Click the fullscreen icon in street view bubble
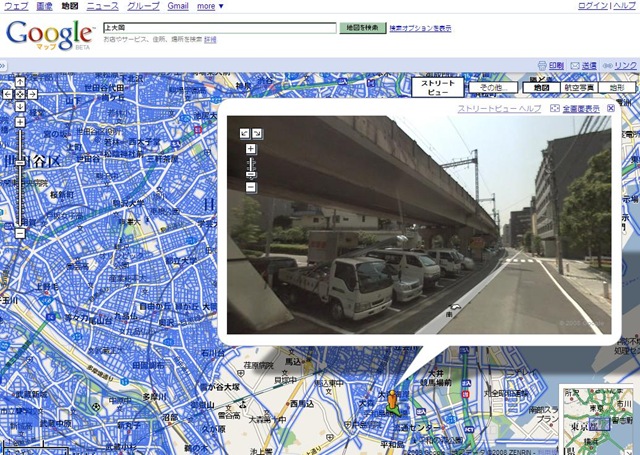The image size is (640, 455). 555,108
